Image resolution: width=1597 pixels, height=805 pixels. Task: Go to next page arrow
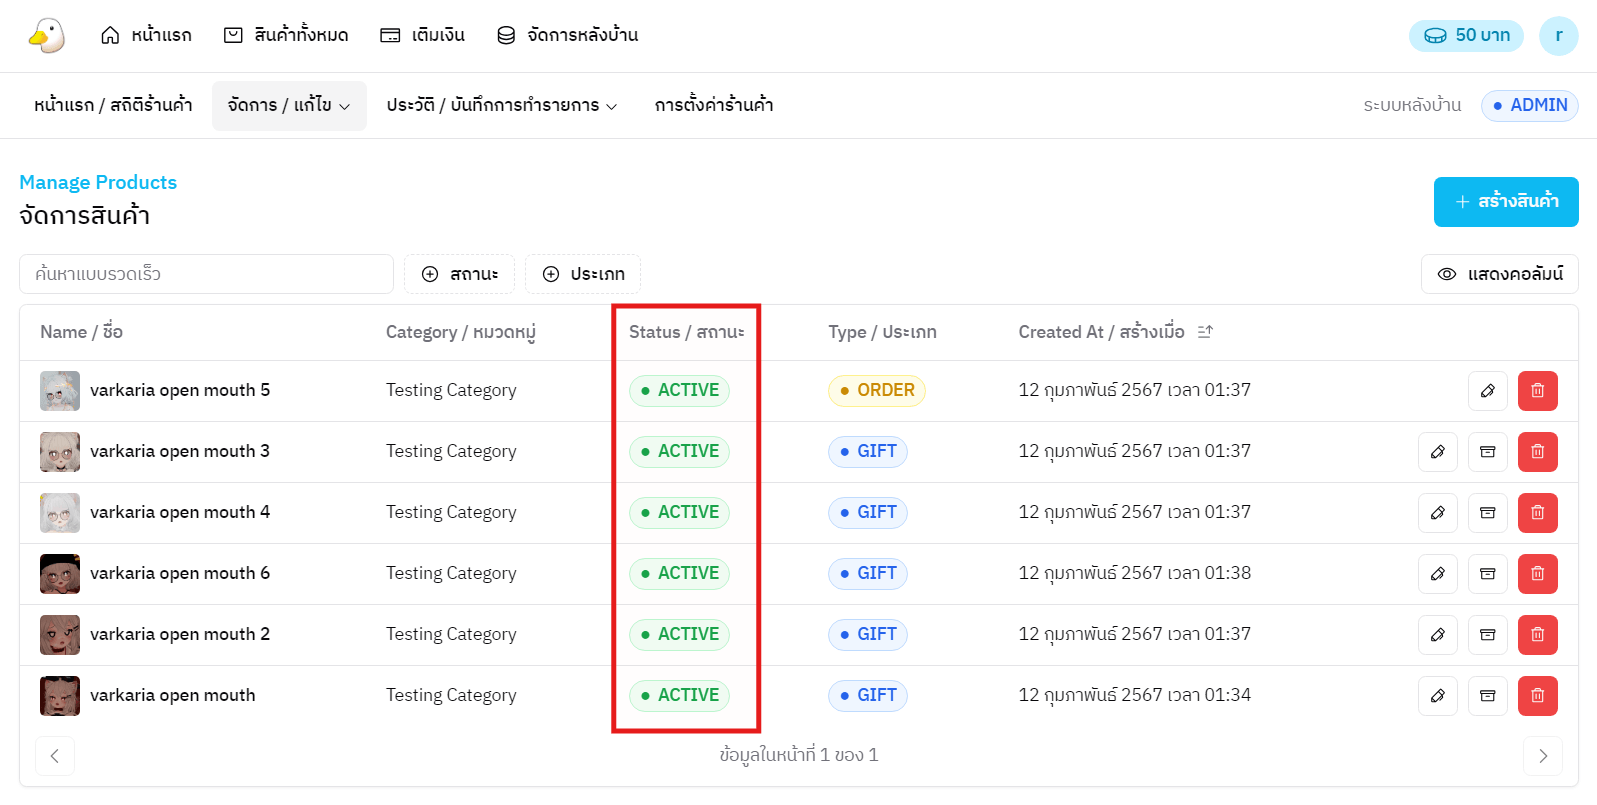[x=1542, y=756]
